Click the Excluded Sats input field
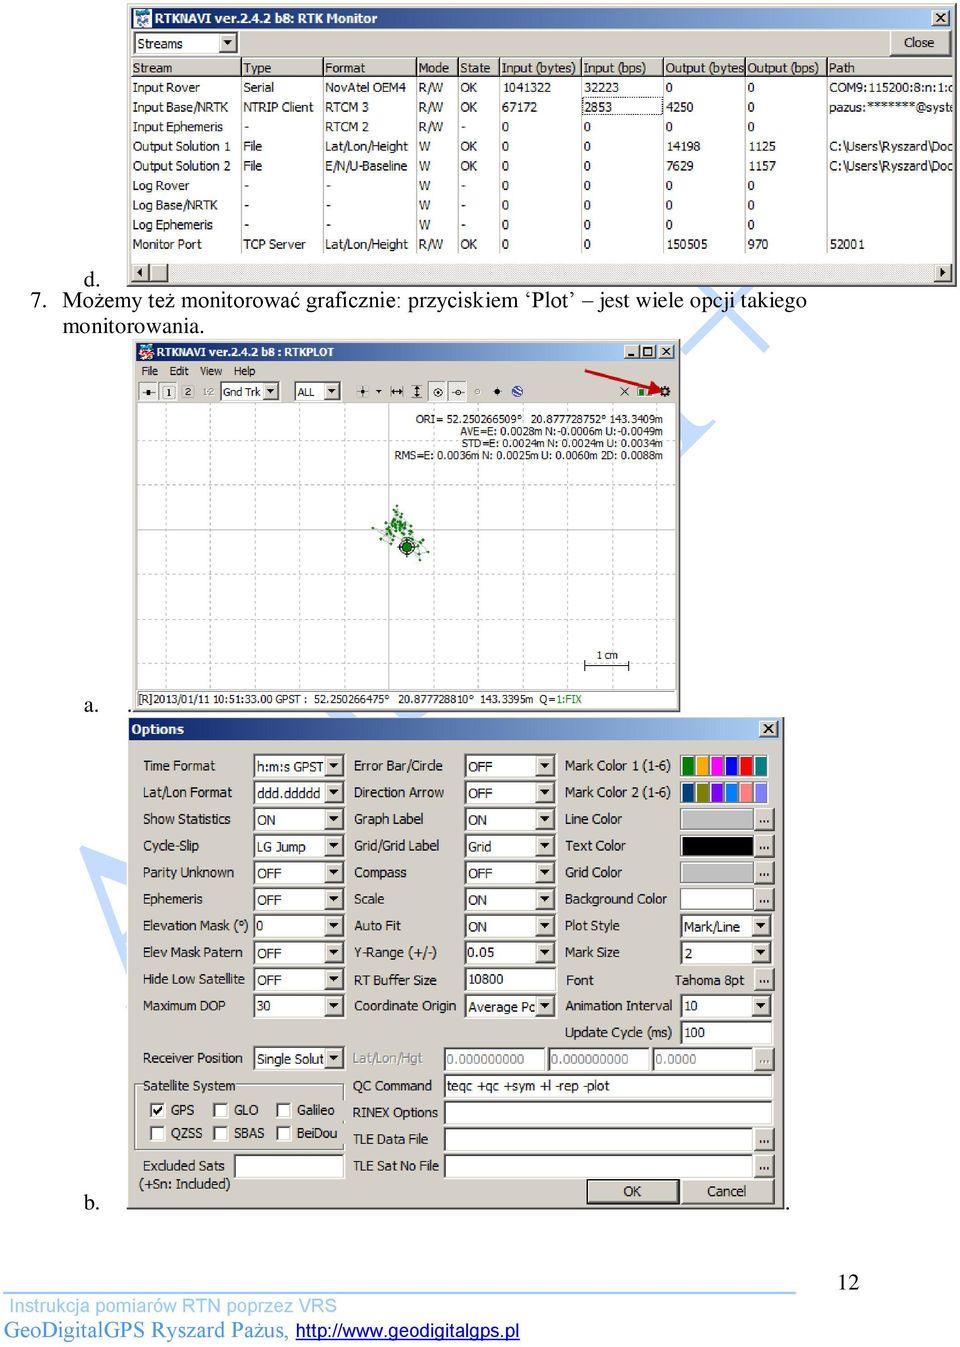Screen dimensions: 960x1347 (288, 1166)
